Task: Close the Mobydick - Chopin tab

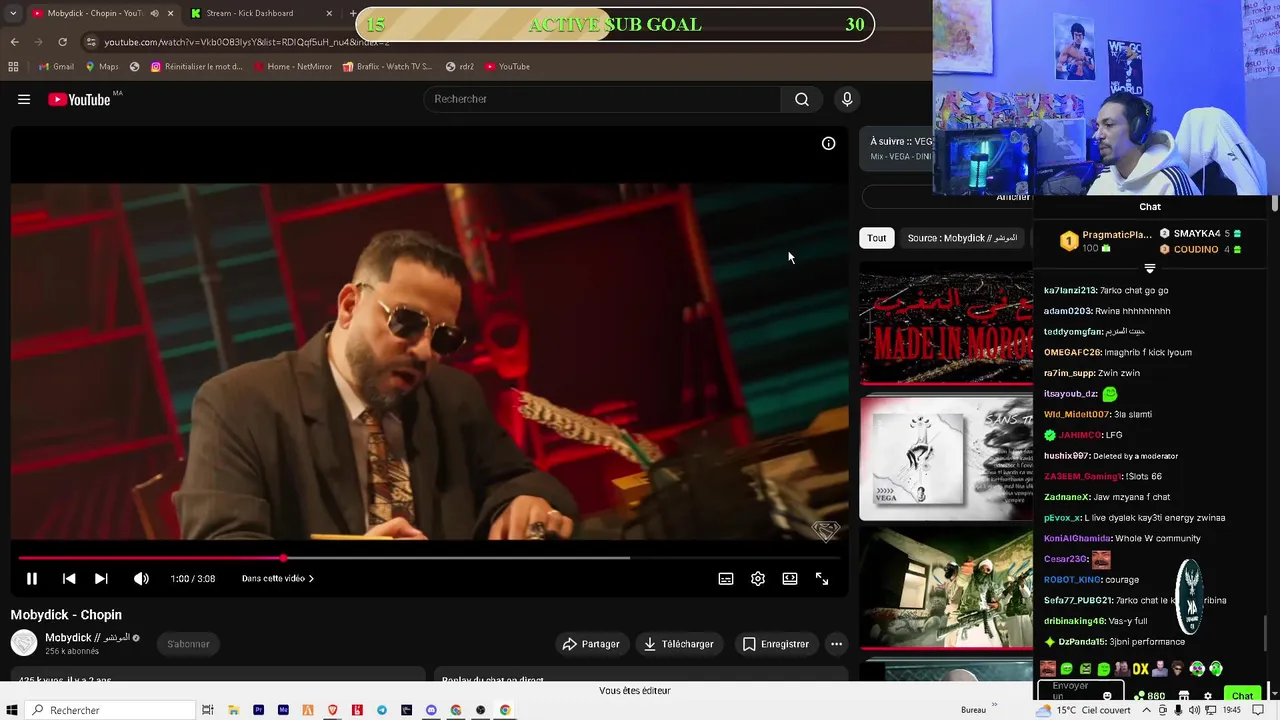Action: tap(170, 13)
